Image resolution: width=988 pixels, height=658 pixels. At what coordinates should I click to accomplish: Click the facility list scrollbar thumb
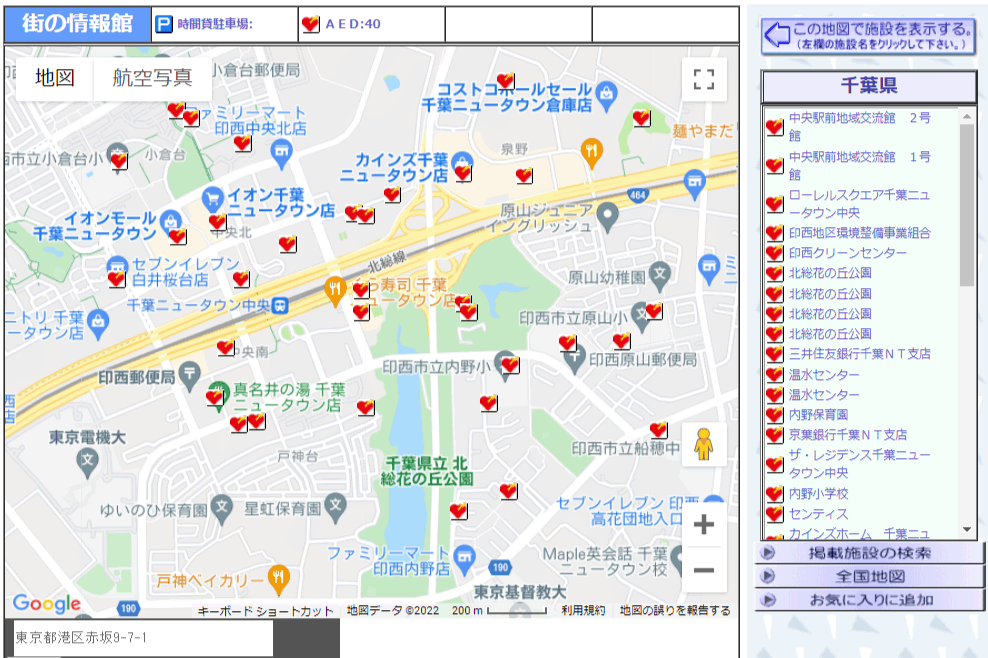(x=967, y=205)
